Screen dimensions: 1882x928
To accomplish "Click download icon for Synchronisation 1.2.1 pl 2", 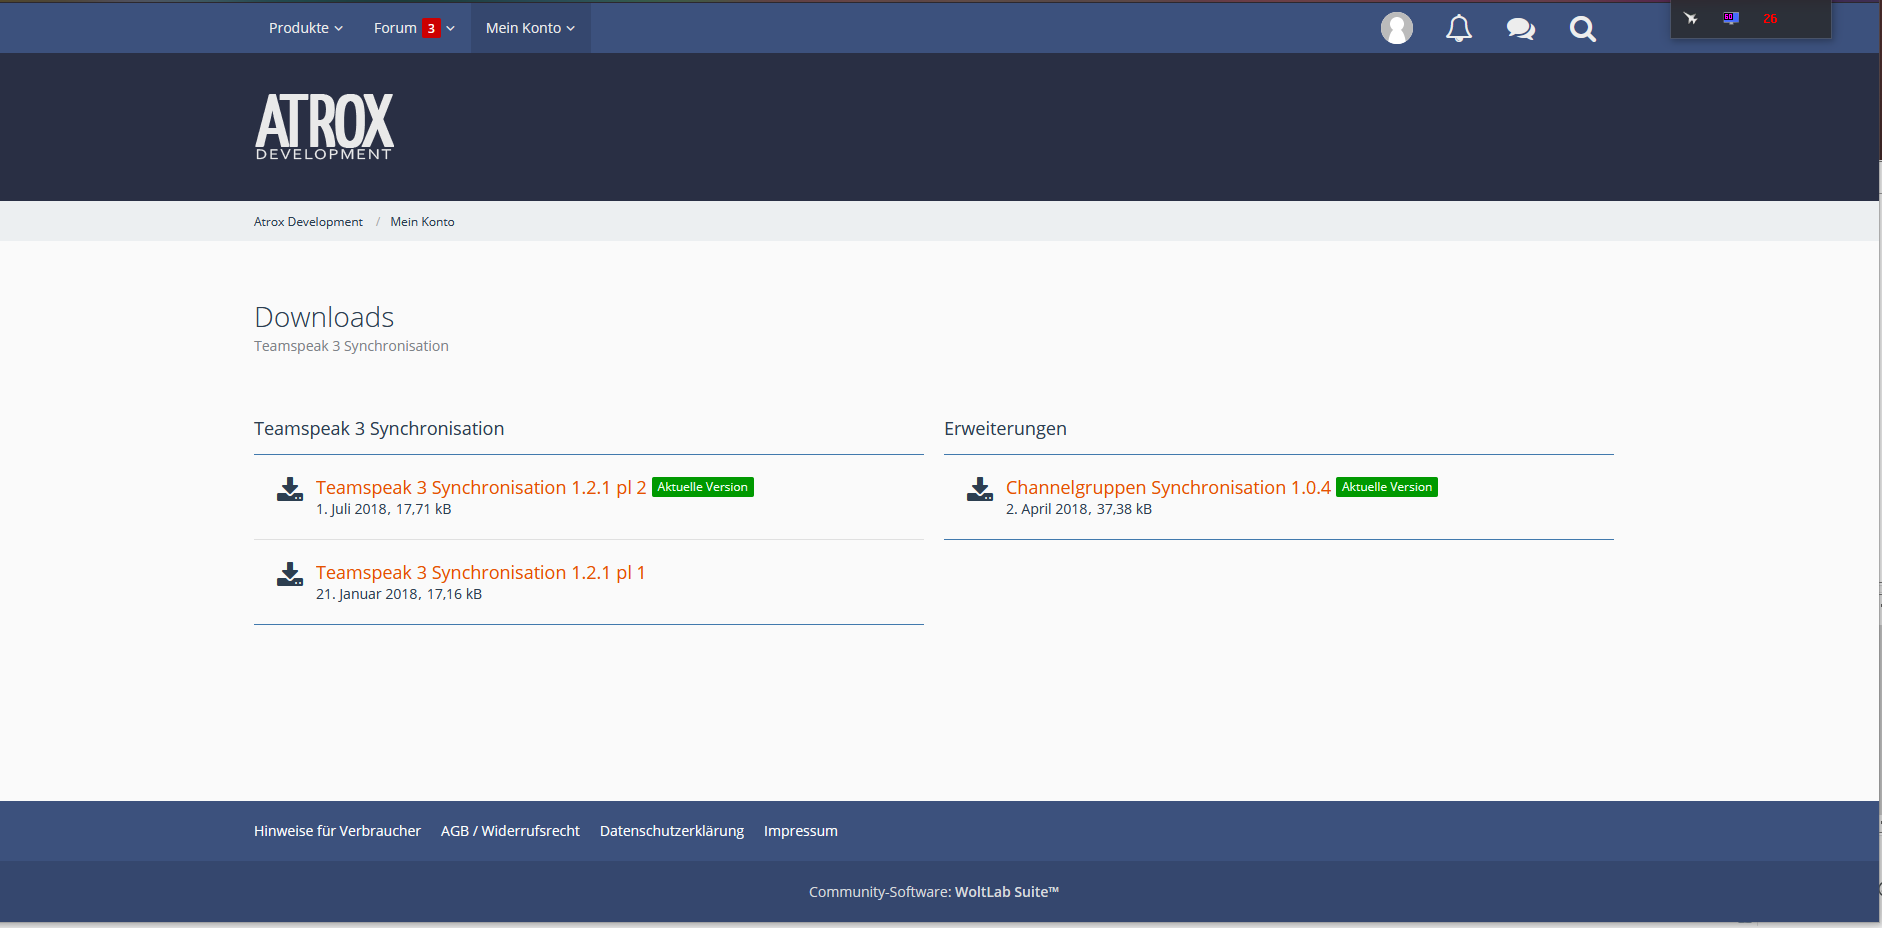I will point(290,489).
